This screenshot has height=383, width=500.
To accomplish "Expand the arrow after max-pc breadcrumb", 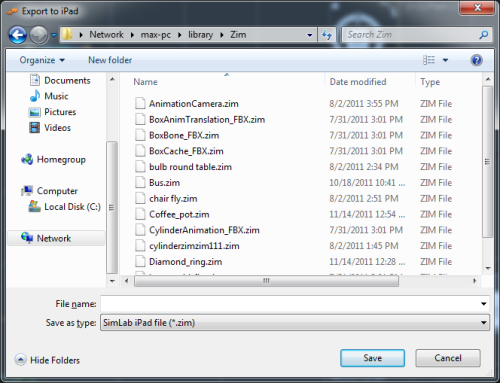I will pyautogui.click(x=180, y=35).
